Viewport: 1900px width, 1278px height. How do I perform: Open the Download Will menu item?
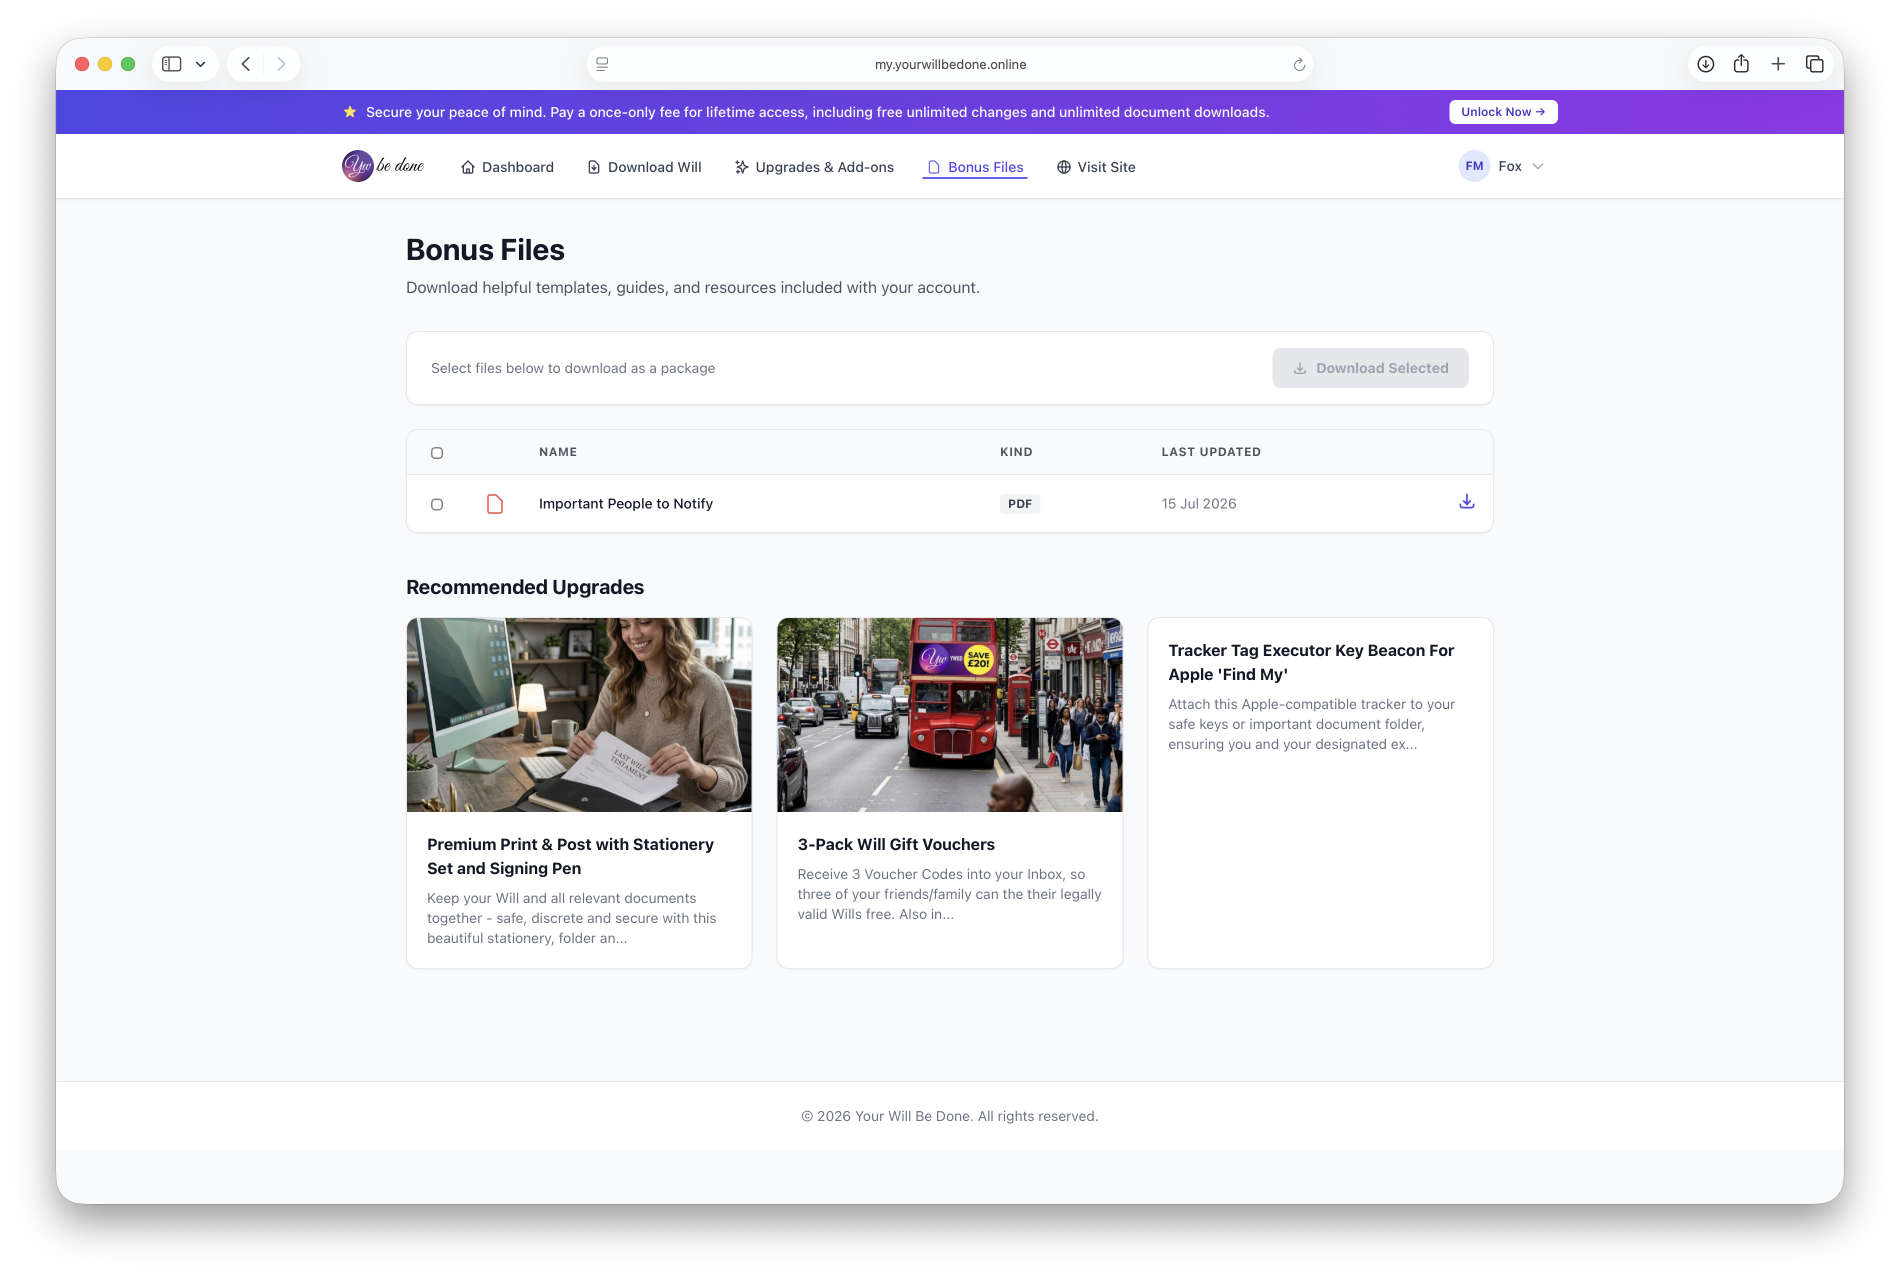tap(644, 167)
